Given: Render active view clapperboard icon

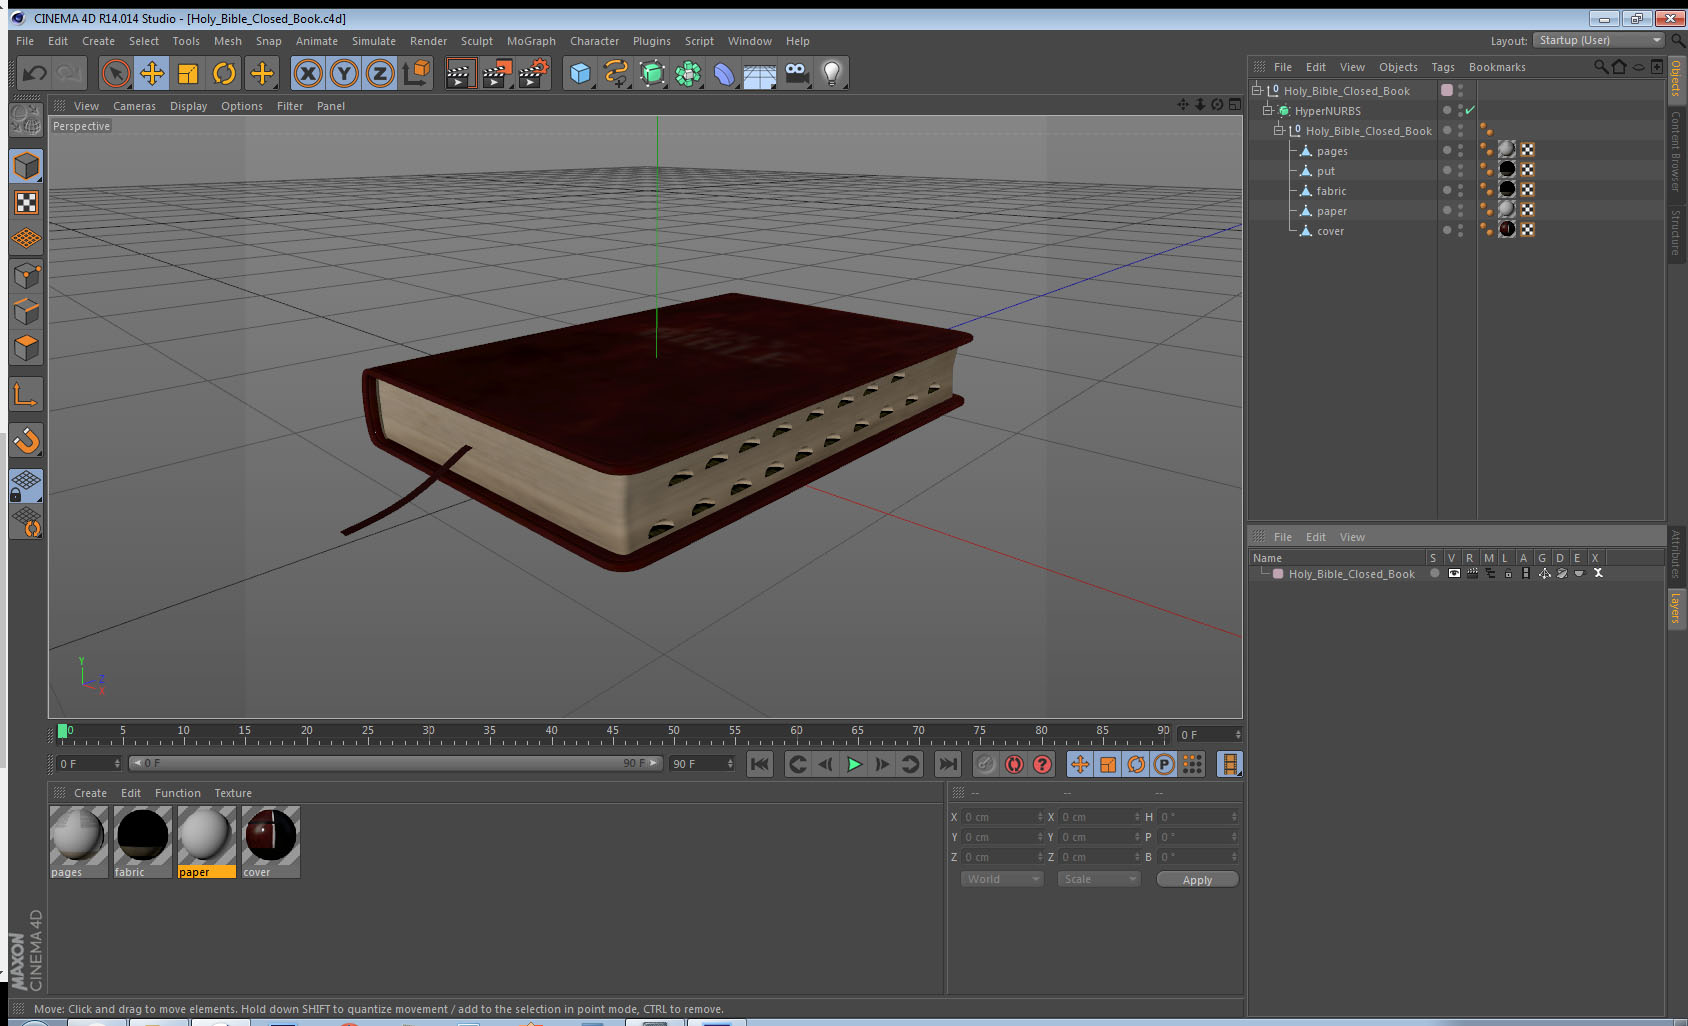Looking at the screenshot, I should (x=460, y=73).
